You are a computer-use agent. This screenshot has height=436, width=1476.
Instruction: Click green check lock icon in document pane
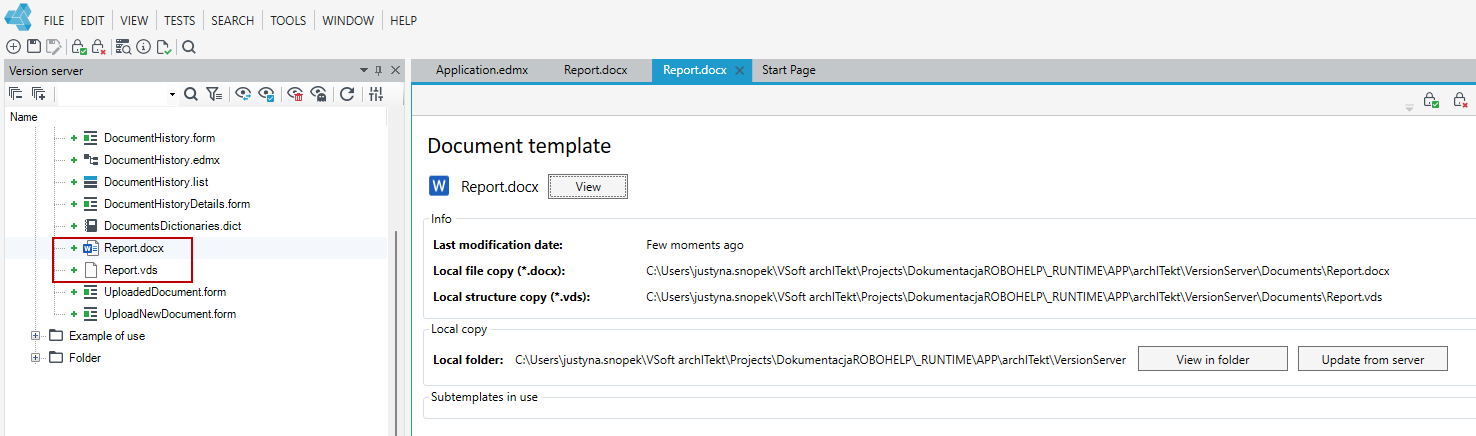pyautogui.click(x=1431, y=100)
